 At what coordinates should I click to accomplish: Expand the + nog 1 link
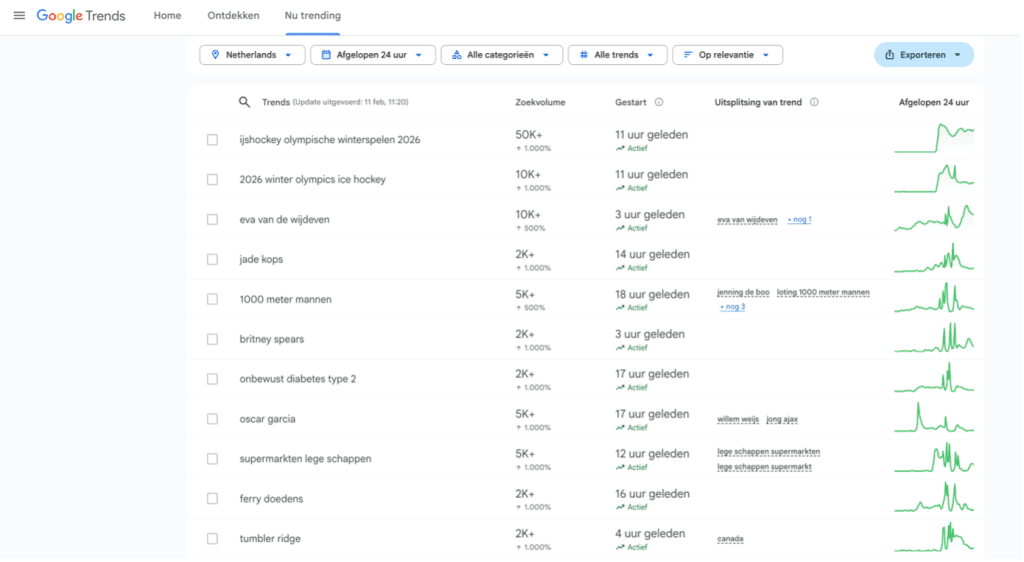pyautogui.click(x=799, y=220)
